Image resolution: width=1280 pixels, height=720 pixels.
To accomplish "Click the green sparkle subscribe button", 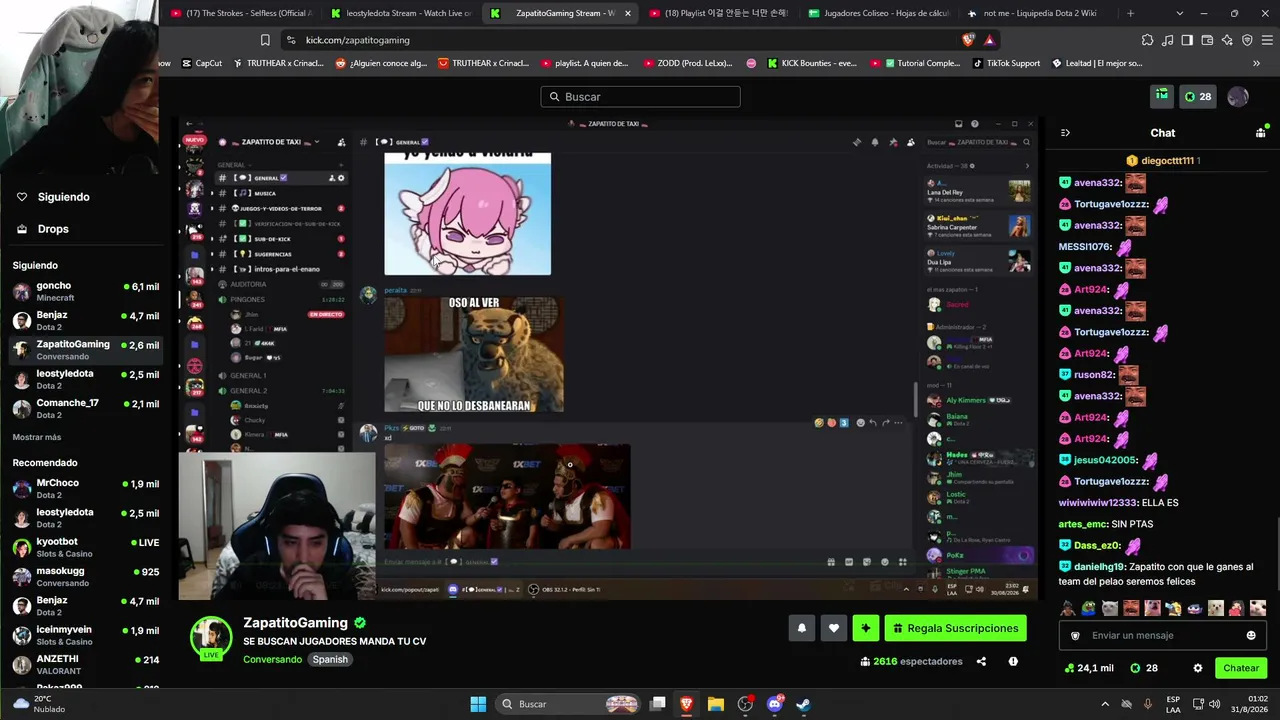I will click(865, 628).
